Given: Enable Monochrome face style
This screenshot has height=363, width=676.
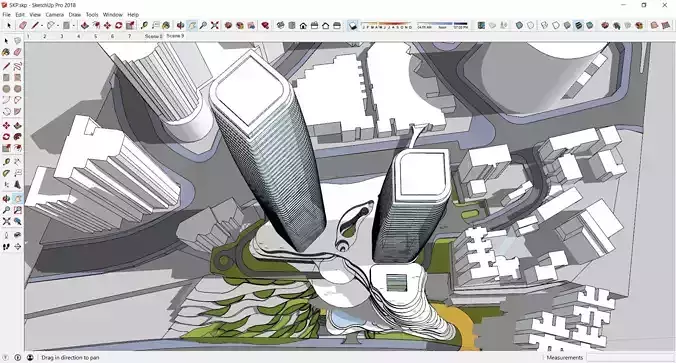Looking at the screenshot, I should click(x=589, y=25).
